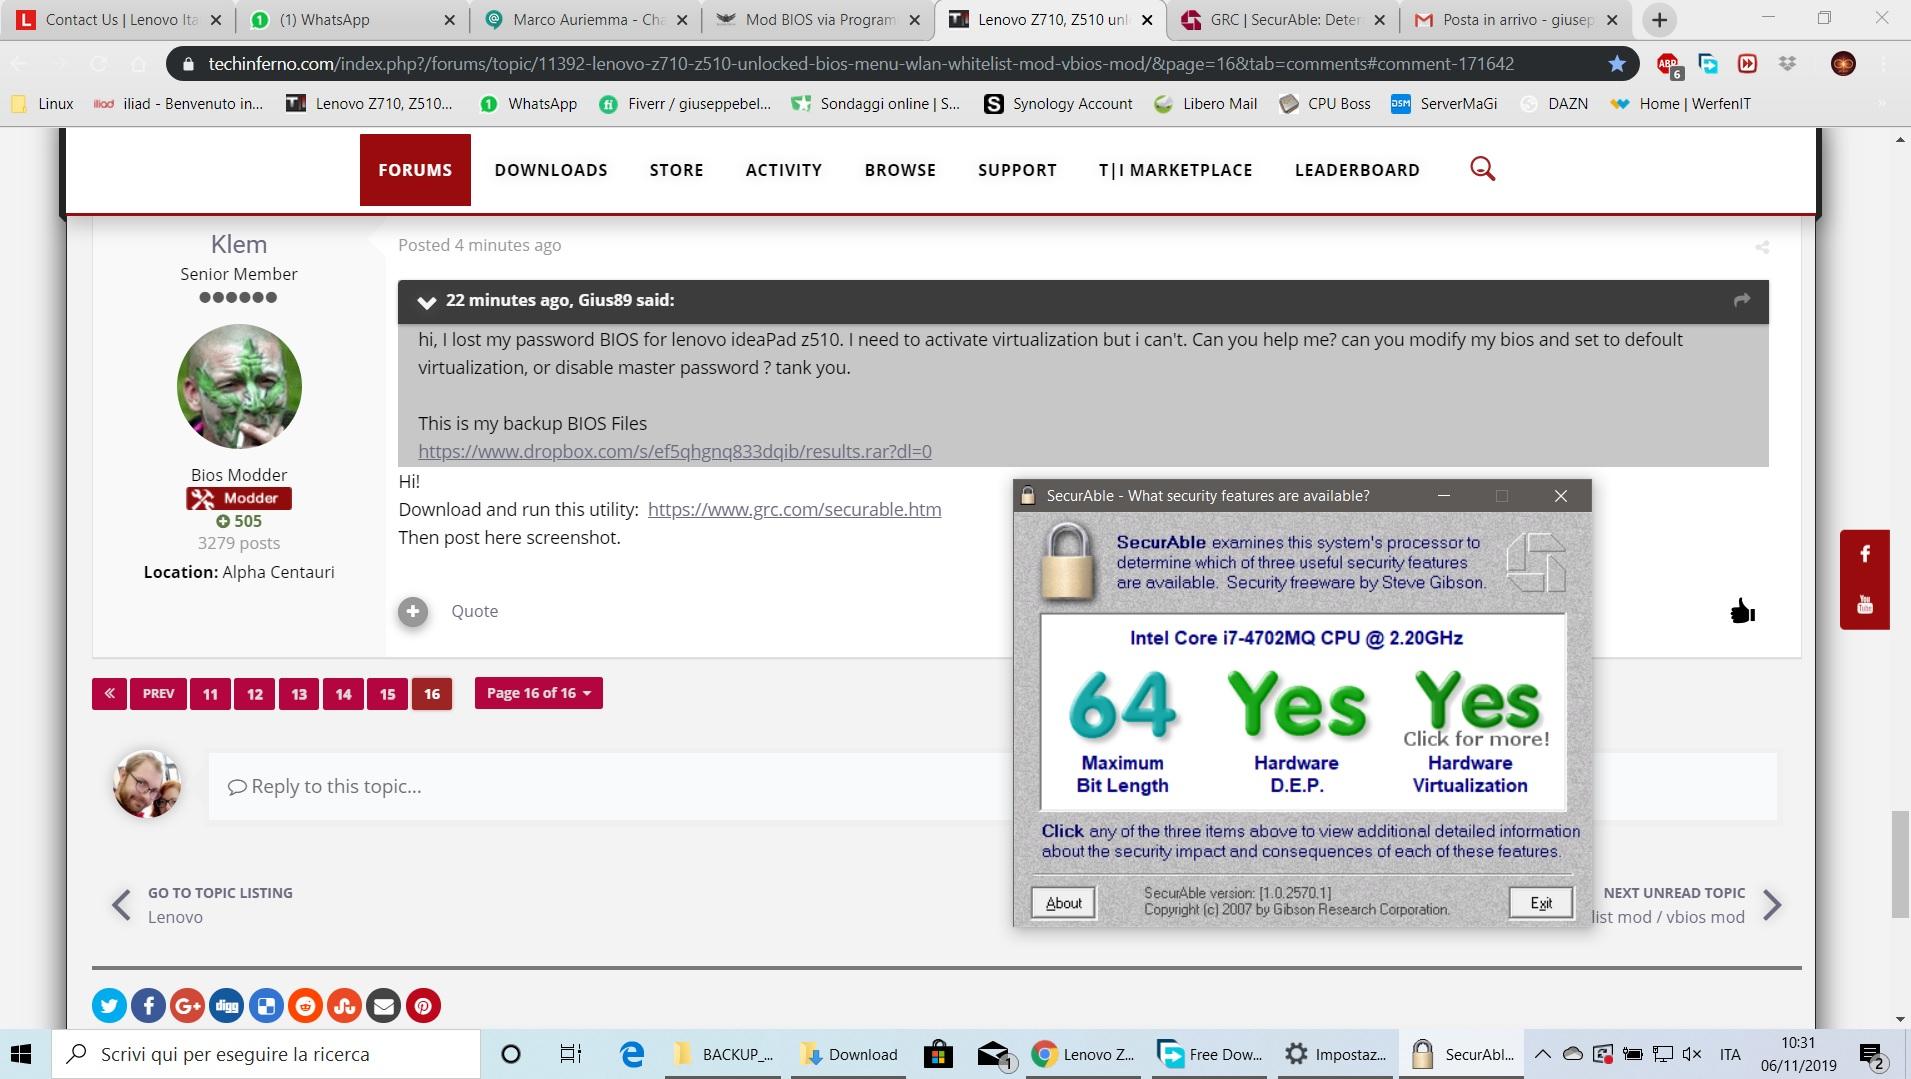
Task: Share topic on Twitter
Action: 110,1006
